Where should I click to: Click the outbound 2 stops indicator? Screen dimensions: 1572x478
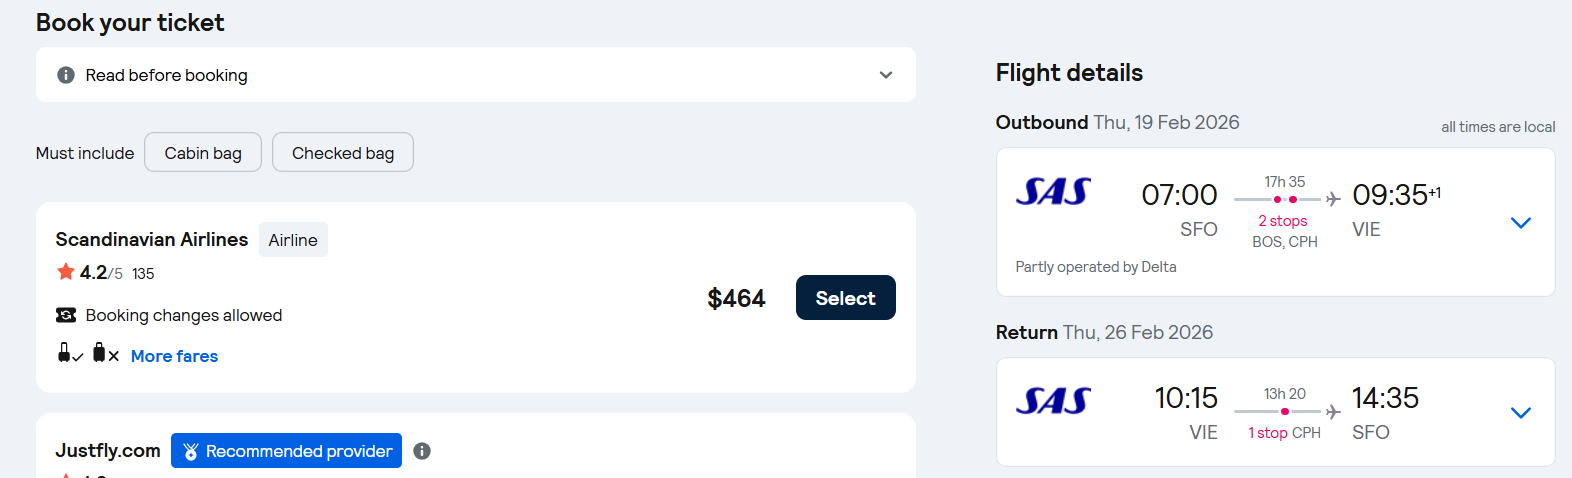click(1283, 221)
